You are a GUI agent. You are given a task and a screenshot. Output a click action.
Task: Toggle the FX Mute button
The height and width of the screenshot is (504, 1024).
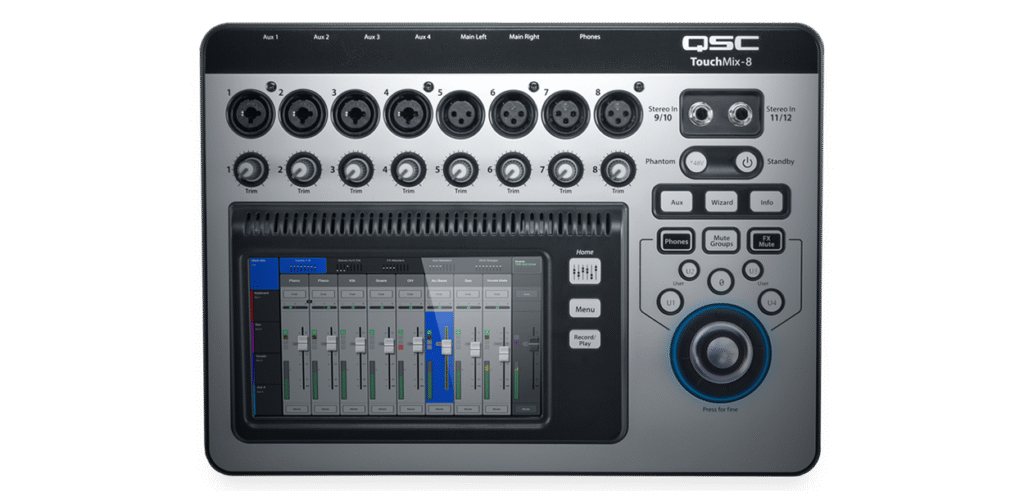[768, 241]
